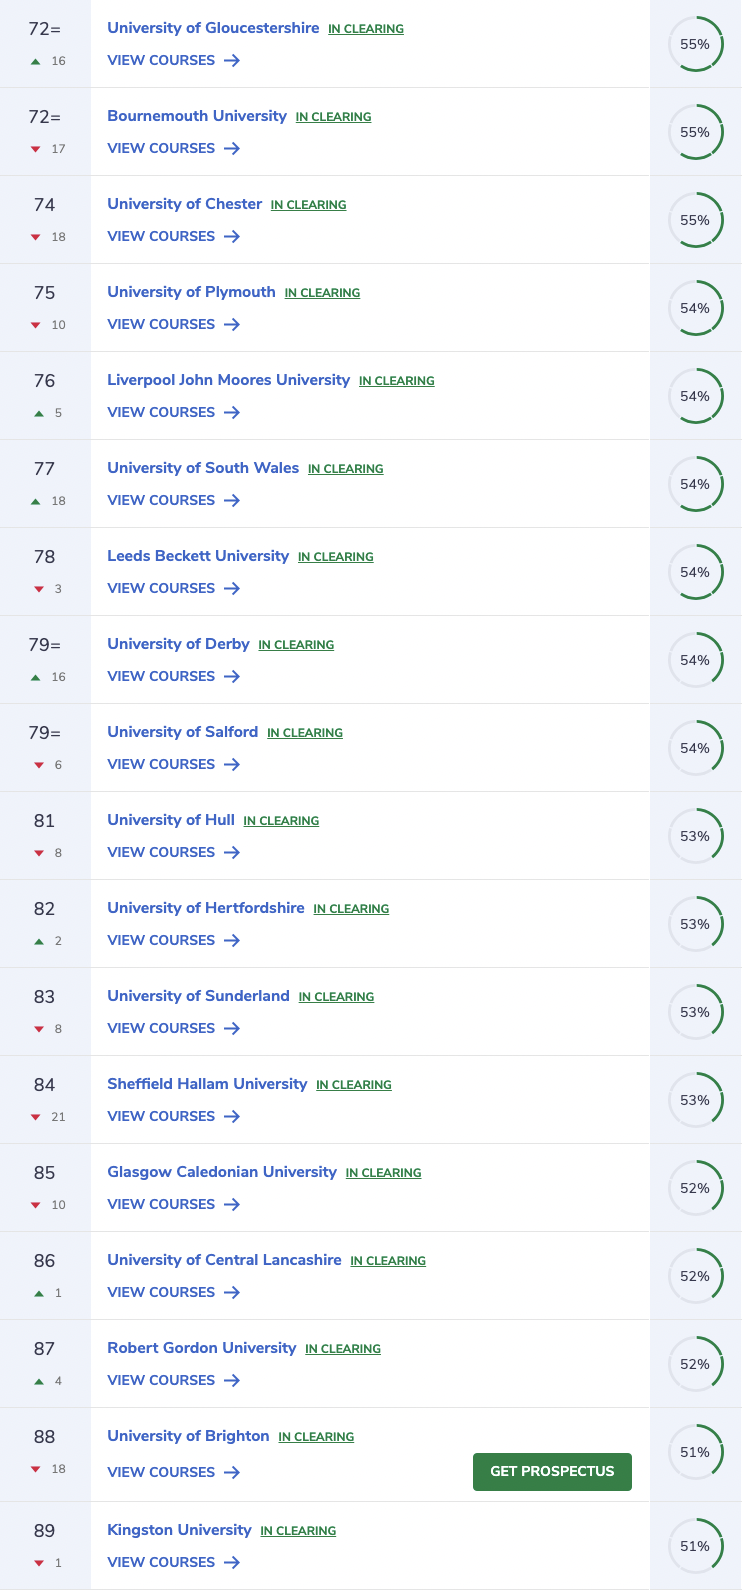Click In Clearing tag next to University of Sunderland
Screen dimensions: 742x1590
click(336, 997)
